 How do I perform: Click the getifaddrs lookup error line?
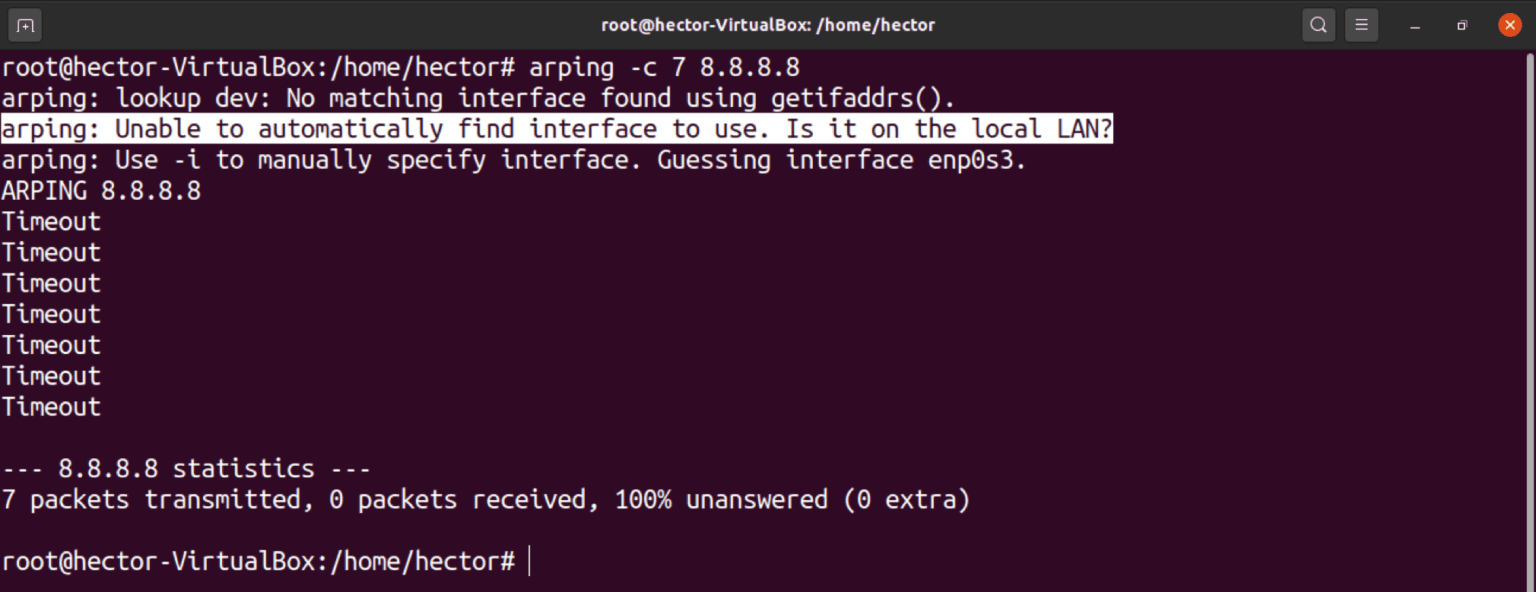(477, 97)
